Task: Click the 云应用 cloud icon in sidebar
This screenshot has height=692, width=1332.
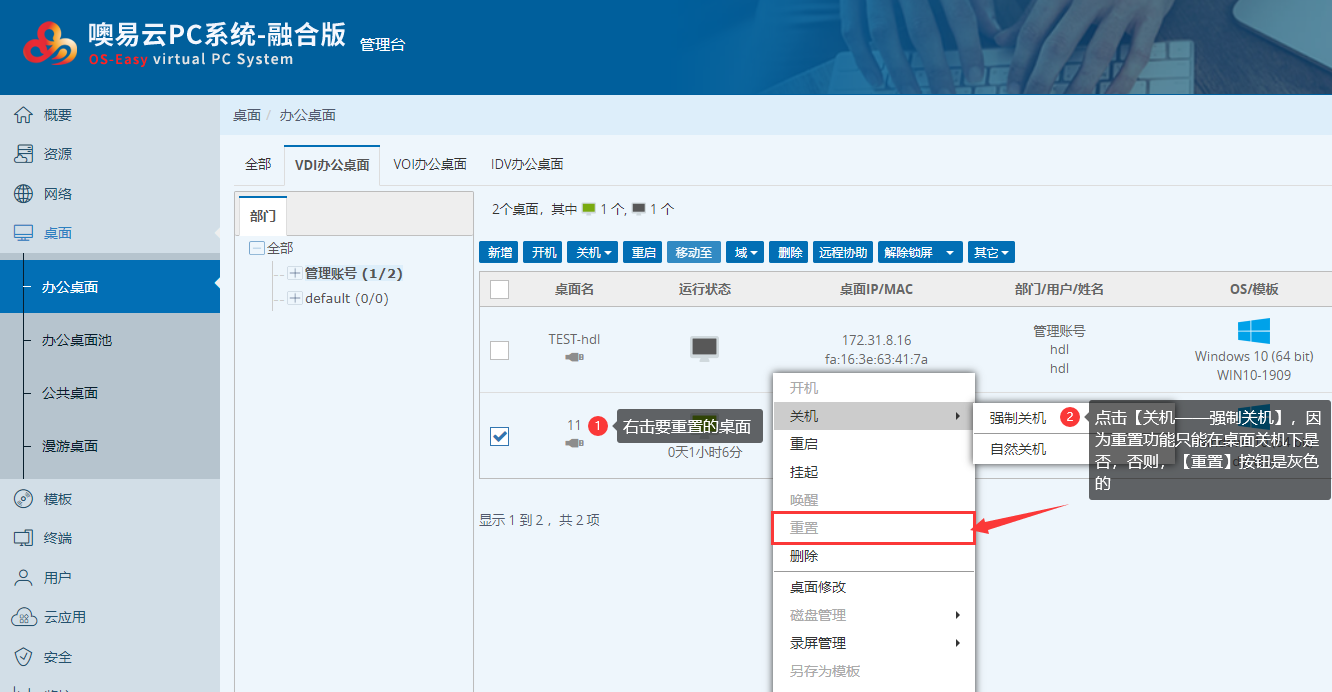Action: [23, 617]
